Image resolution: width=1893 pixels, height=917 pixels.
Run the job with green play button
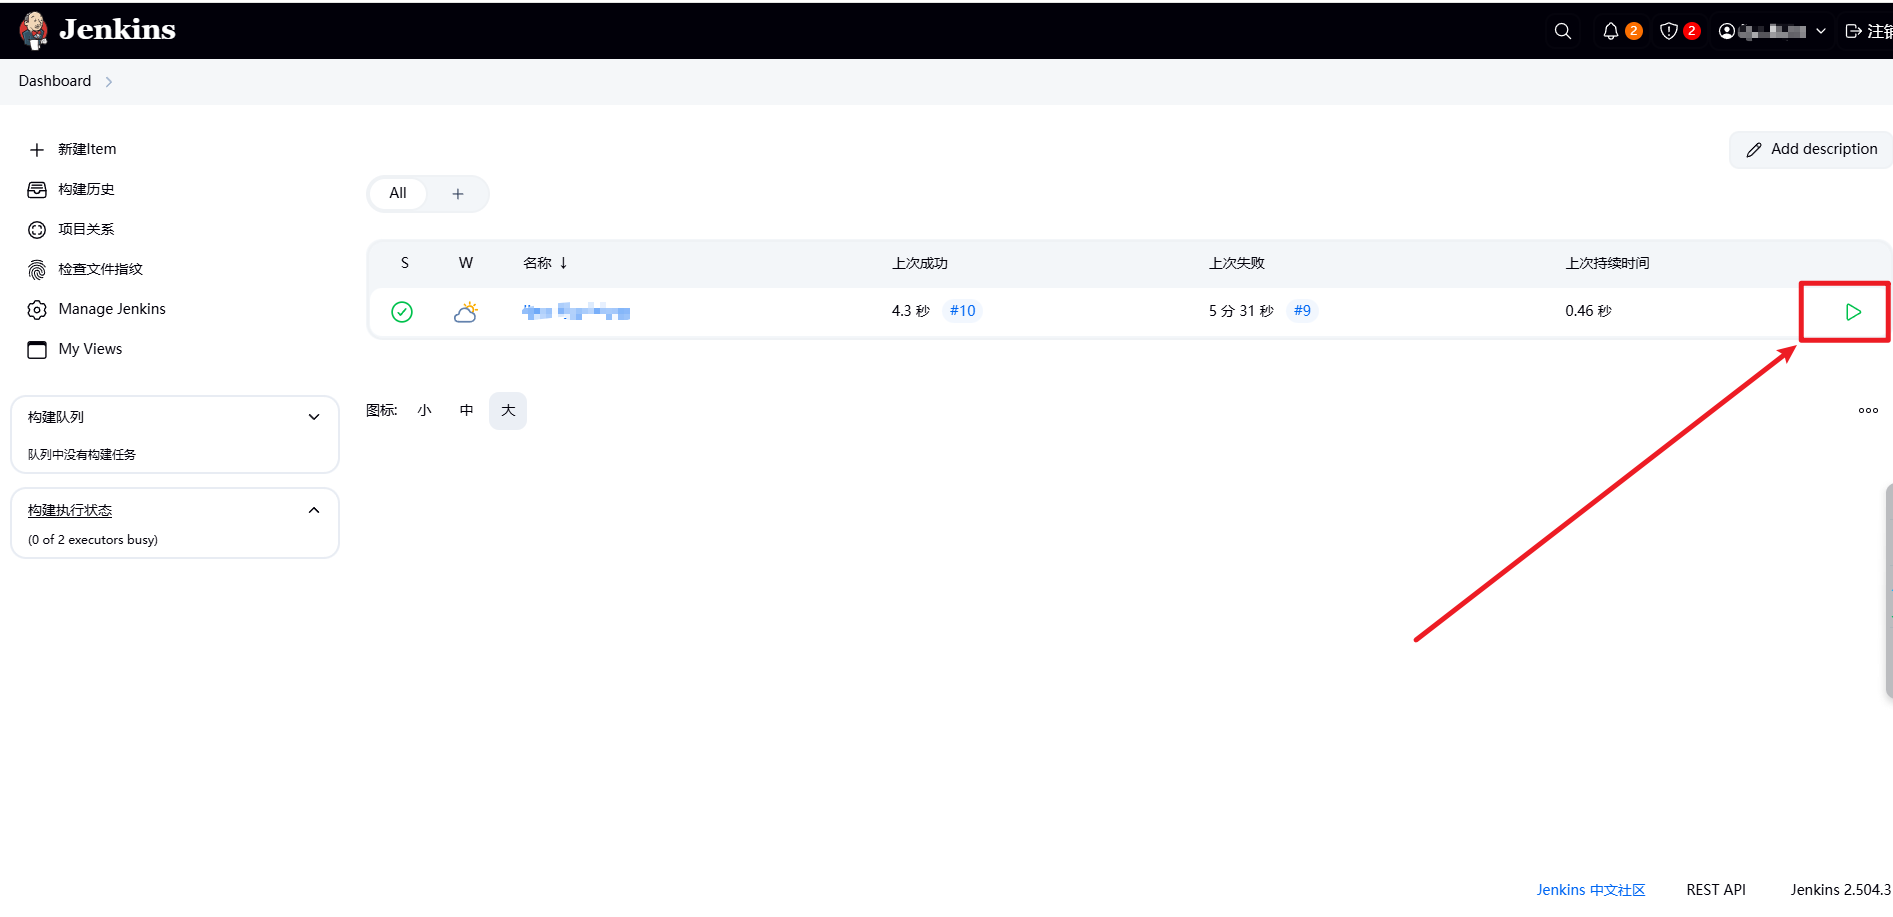(1853, 312)
